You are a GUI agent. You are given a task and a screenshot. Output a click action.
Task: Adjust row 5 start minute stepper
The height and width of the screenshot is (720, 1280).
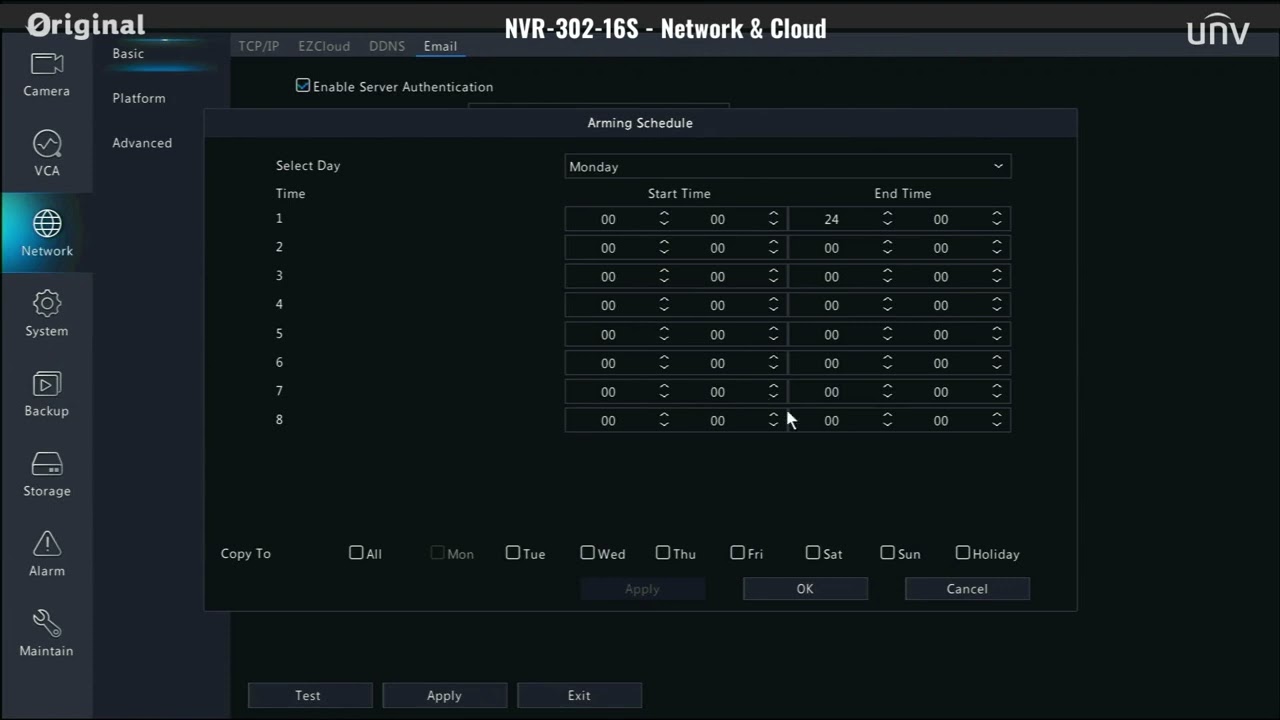773,335
